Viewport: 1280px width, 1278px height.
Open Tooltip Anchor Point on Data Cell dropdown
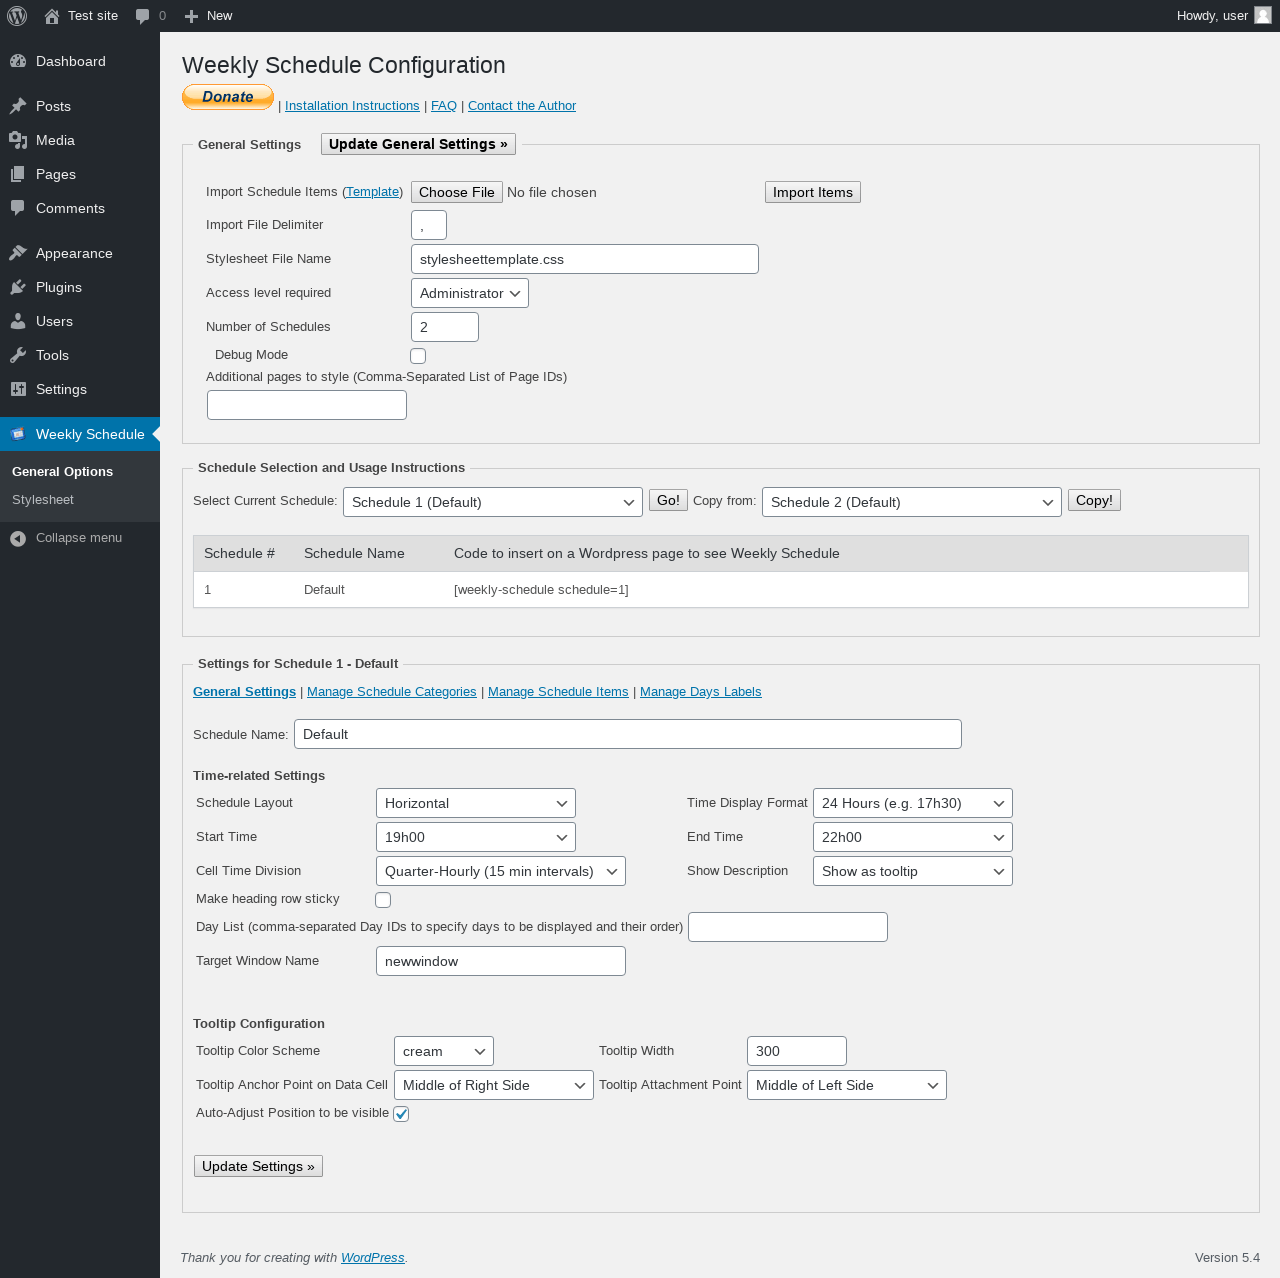[494, 1085]
